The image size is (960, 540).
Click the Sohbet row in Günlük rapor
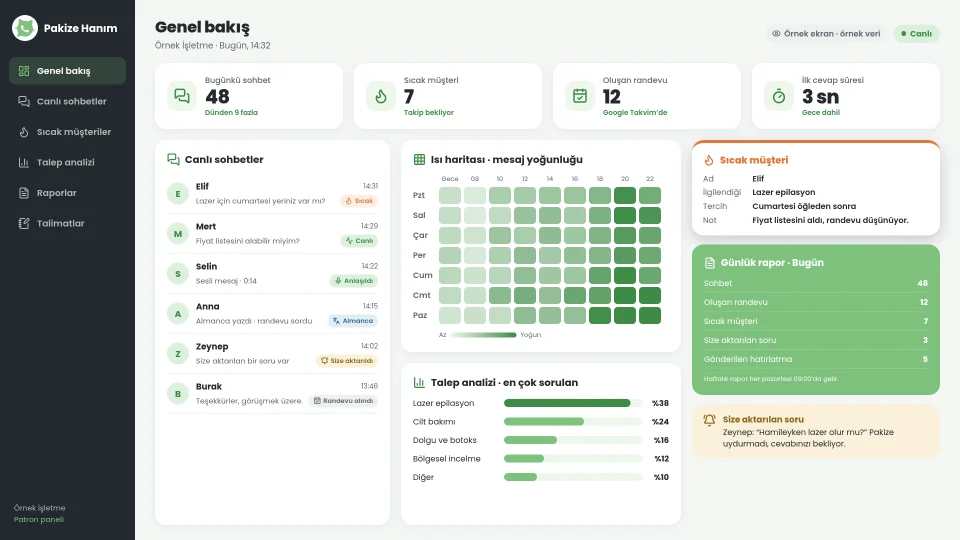tap(816, 283)
